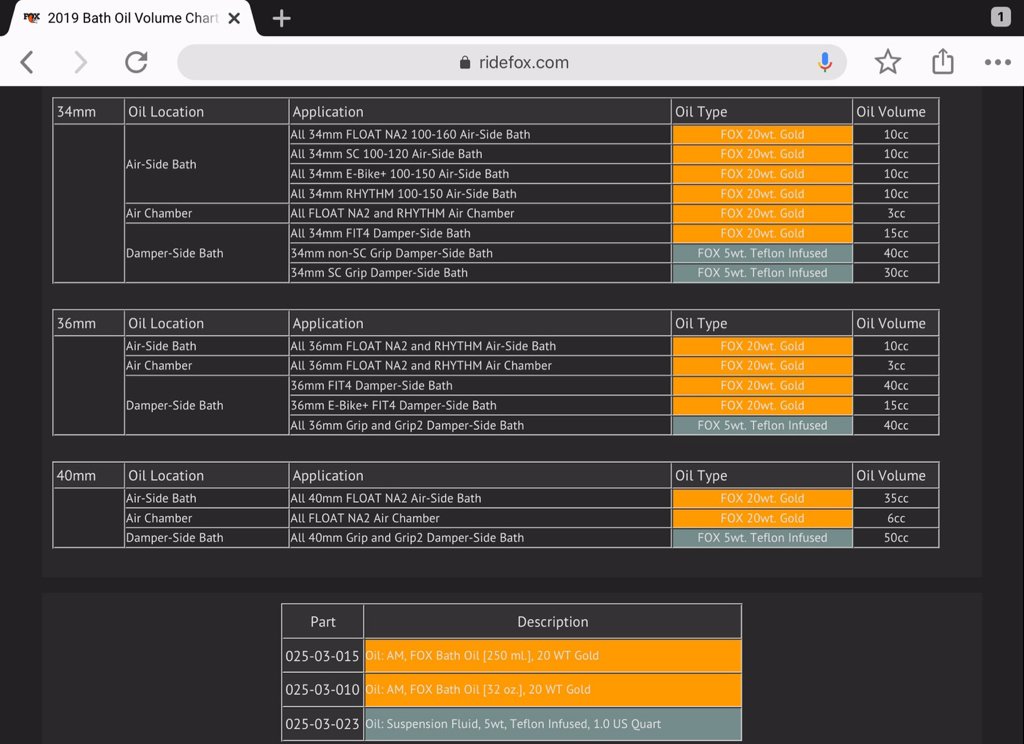Click '36mm E-Bike+ FIT4 Damper-Side Bath'
Screen dimensions: 1024x744
pyautogui.click(x=393, y=406)
